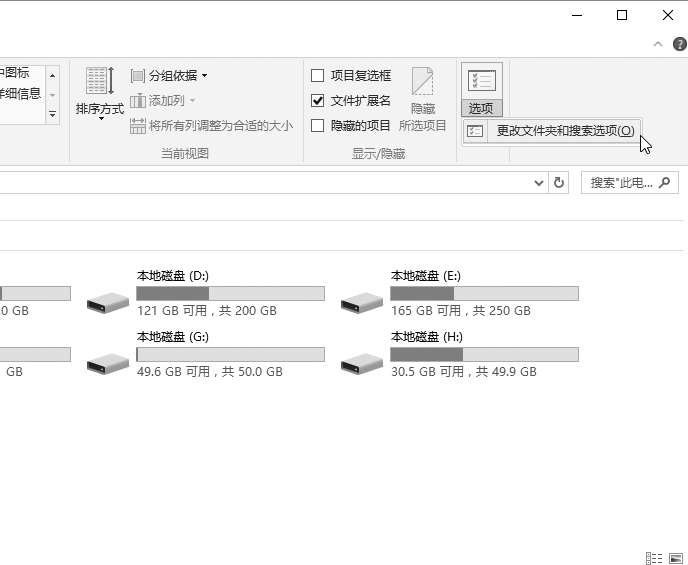Select the 本地磁盘 (E:) drive icon

click(362, 303)
